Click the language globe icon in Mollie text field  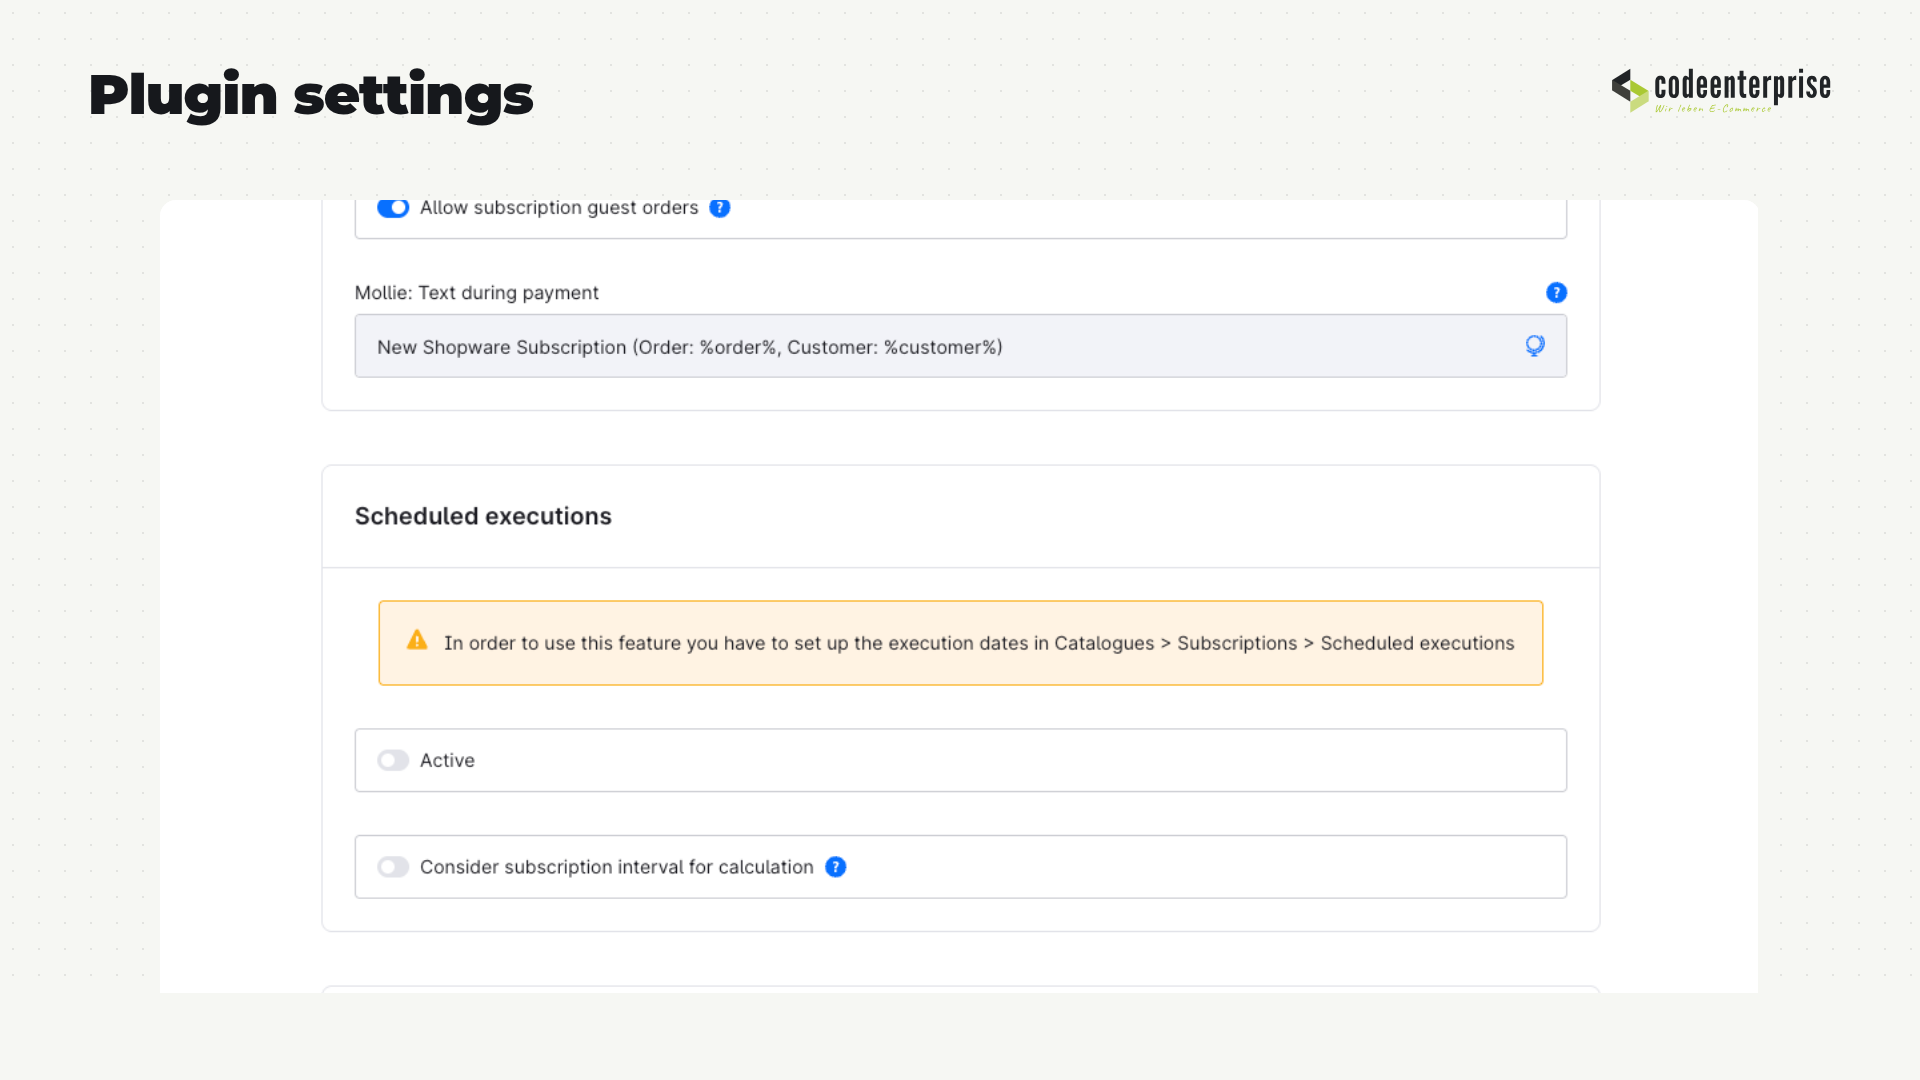1535,346
